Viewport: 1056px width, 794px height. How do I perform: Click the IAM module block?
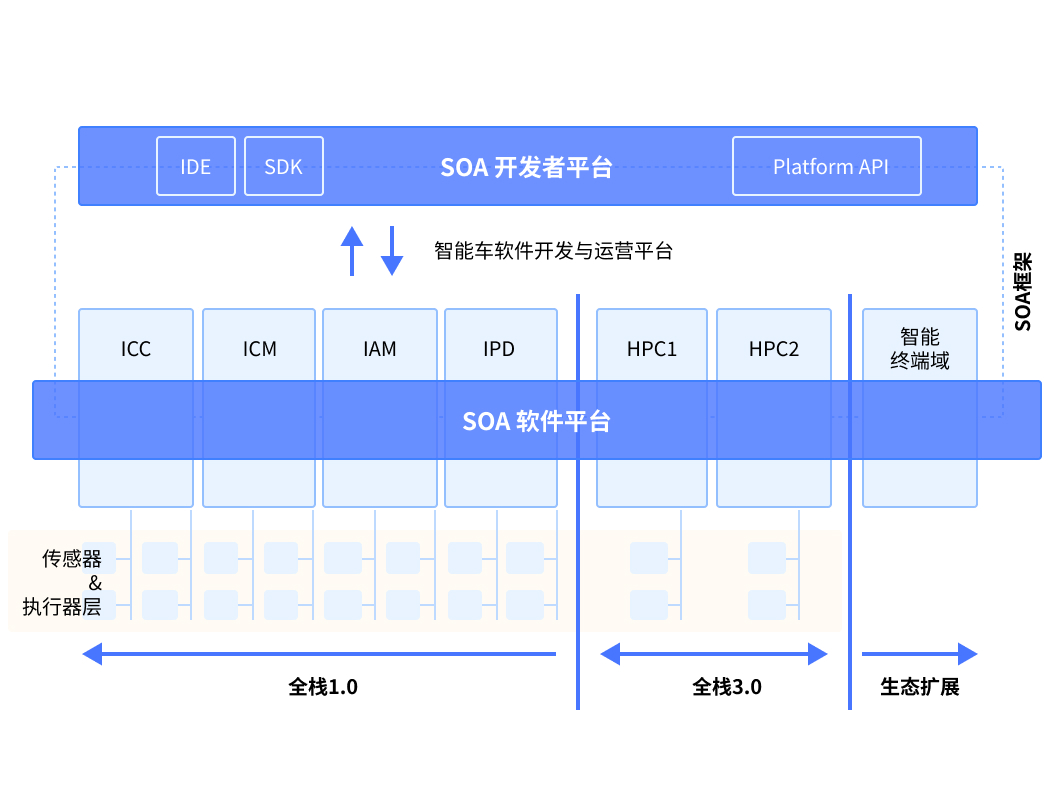click(380, 407)
